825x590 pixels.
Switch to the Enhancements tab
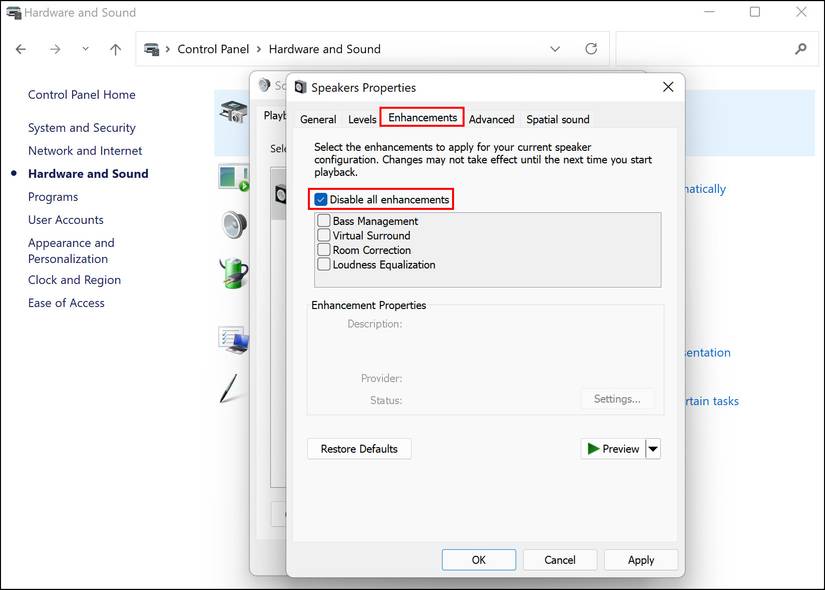pyautogui.click(x=422, y=117)
